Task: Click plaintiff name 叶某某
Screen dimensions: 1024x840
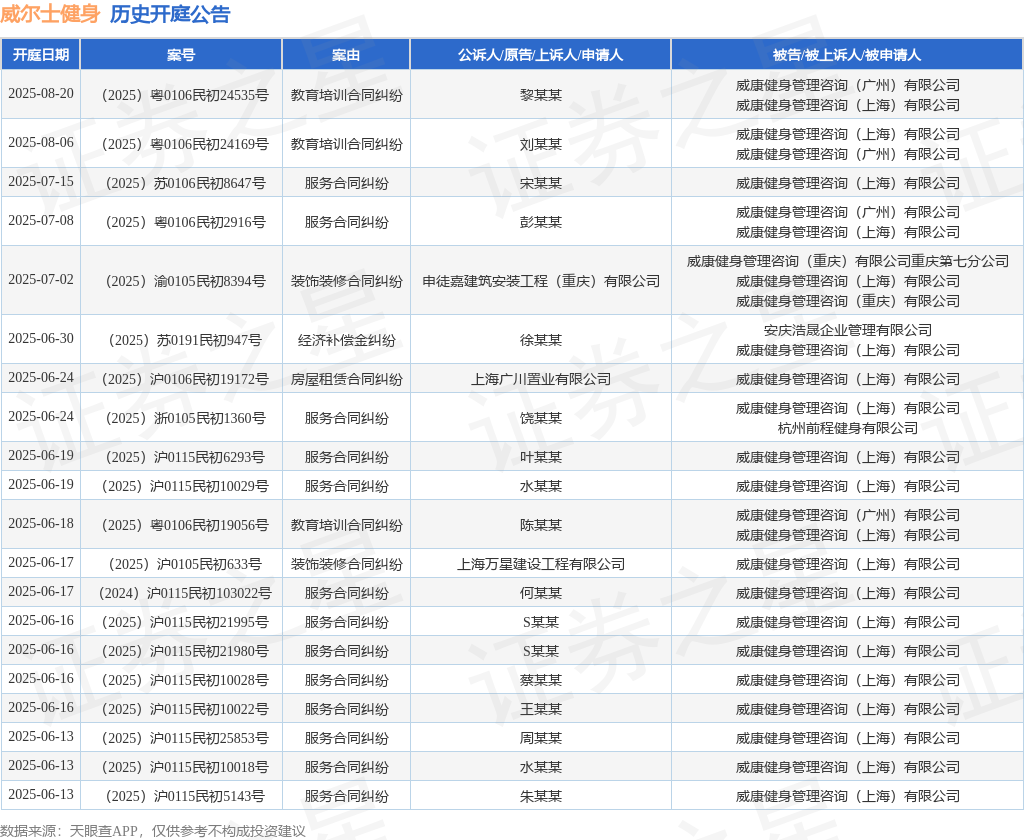Action: point(541,457)
